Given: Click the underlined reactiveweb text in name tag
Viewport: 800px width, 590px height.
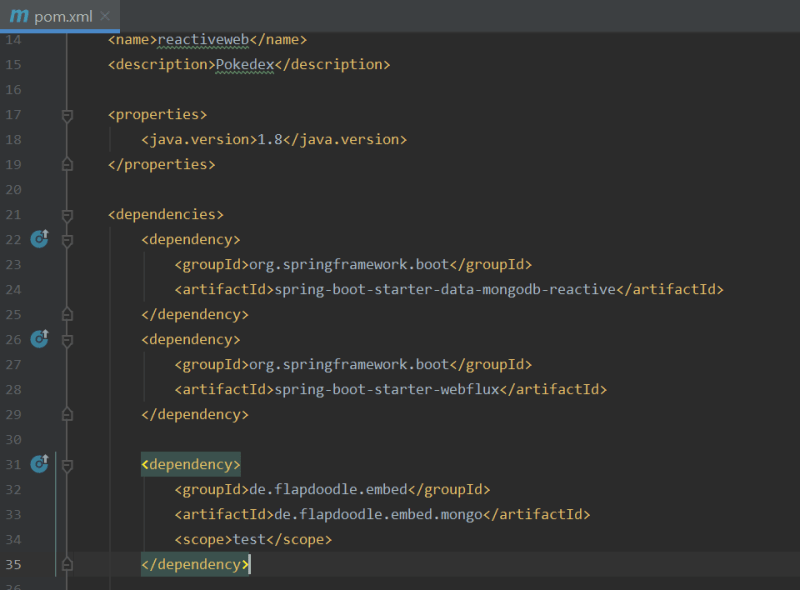Looking at the screenshot, I should (x=202, y=40).
